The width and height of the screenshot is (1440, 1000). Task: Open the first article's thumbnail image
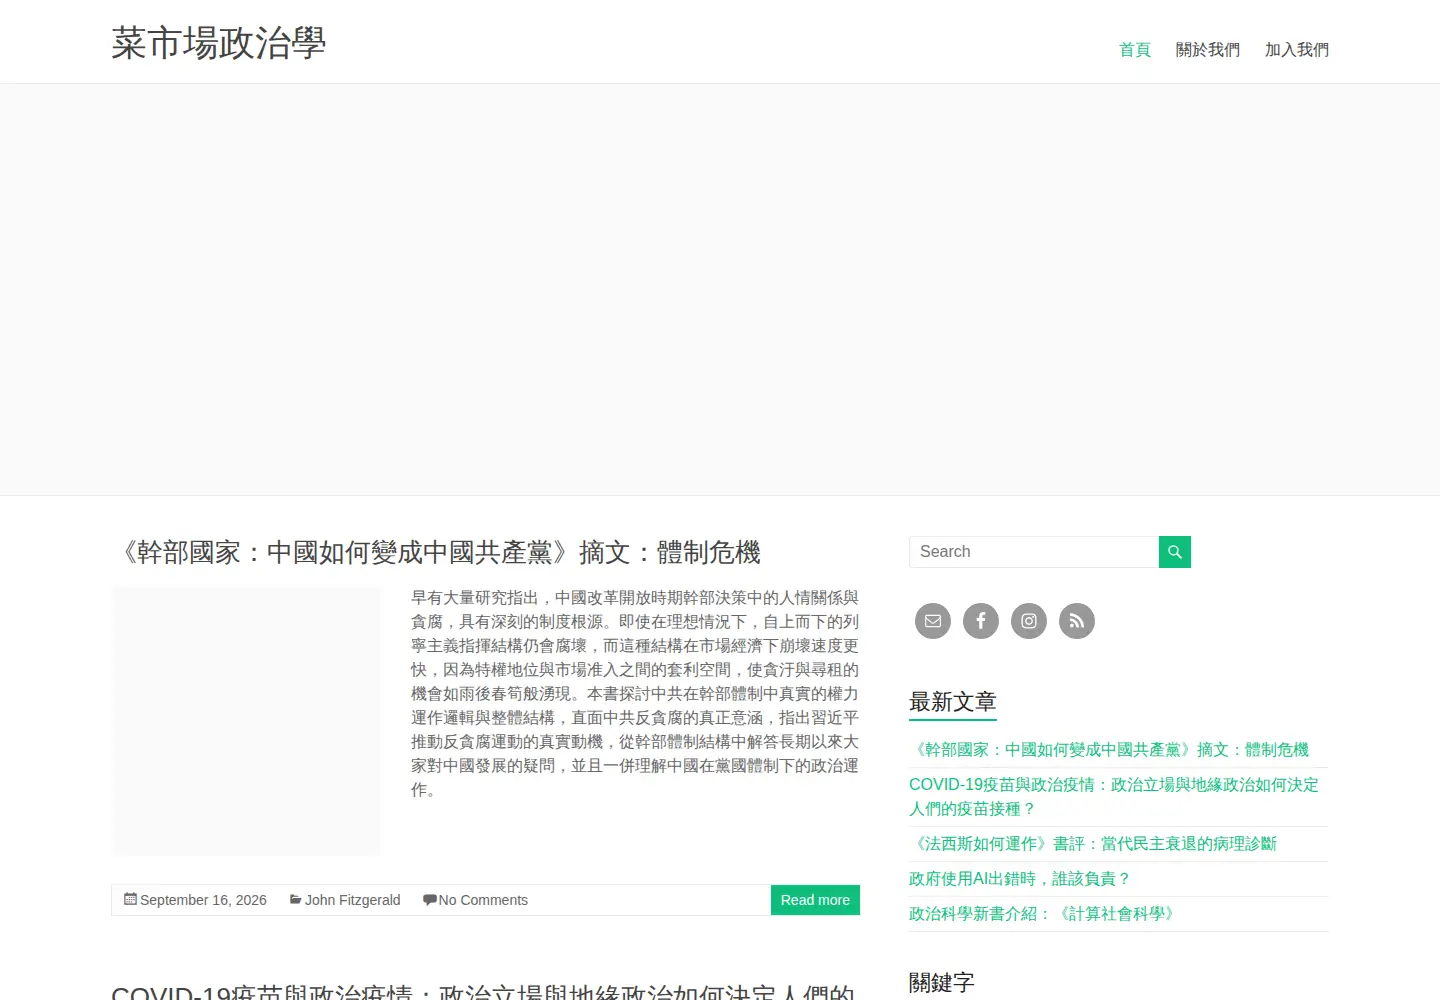click(x=246, y=721)
